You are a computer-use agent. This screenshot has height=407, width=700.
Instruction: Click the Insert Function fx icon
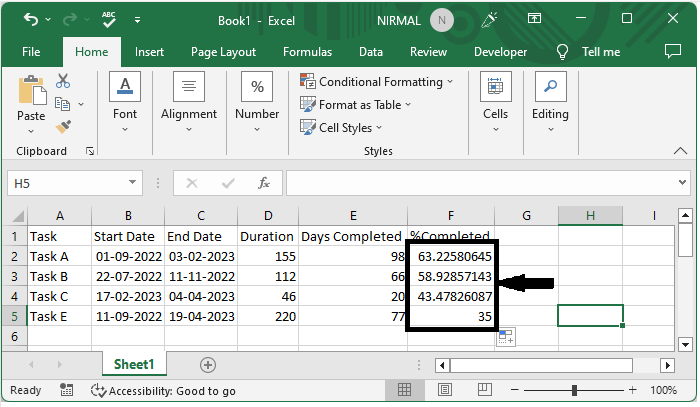264,183
